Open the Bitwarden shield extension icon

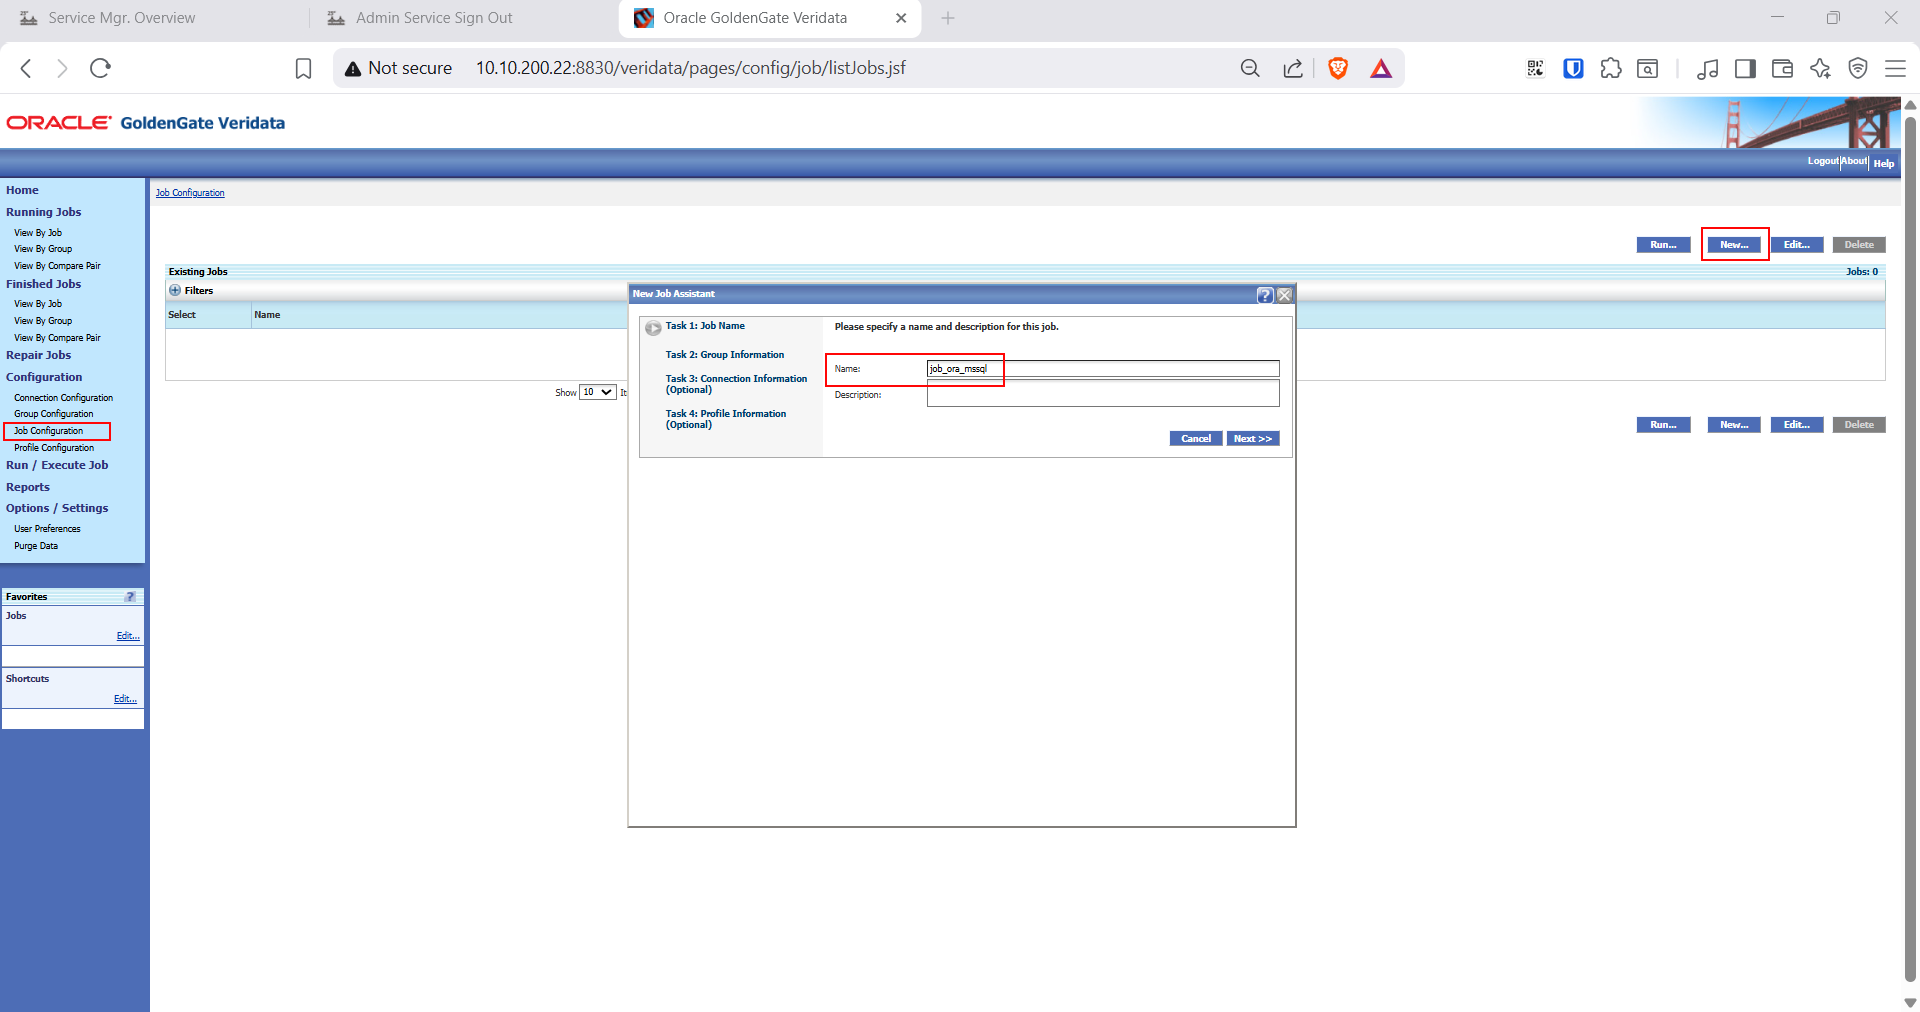click(1573, 68)
